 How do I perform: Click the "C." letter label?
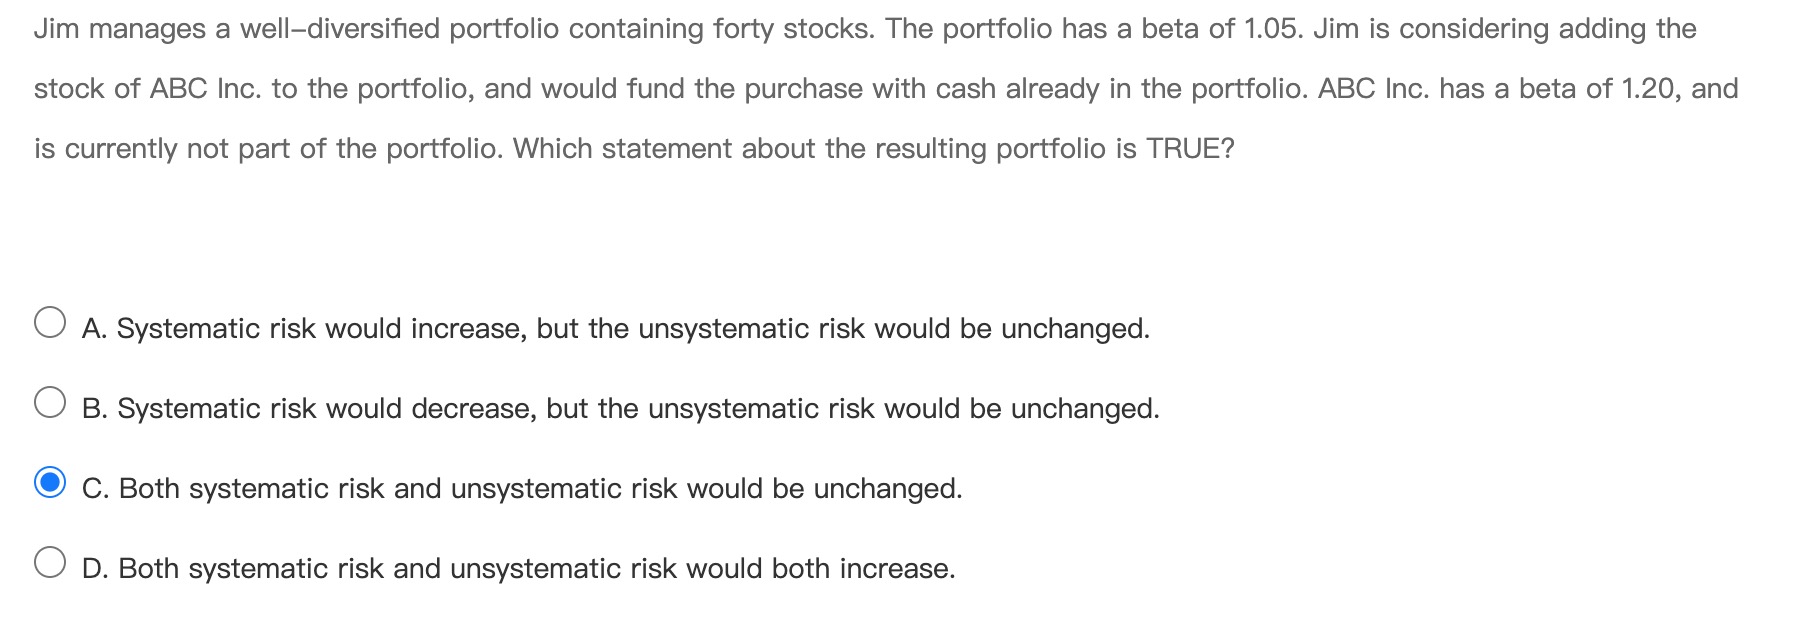[x=96, y=489]
